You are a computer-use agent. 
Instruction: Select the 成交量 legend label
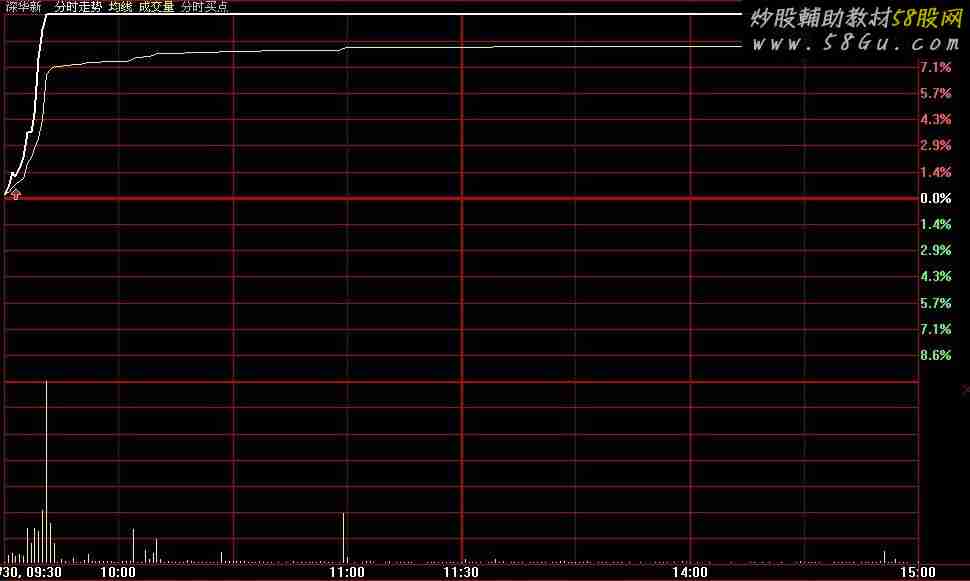tap(157, 7)
